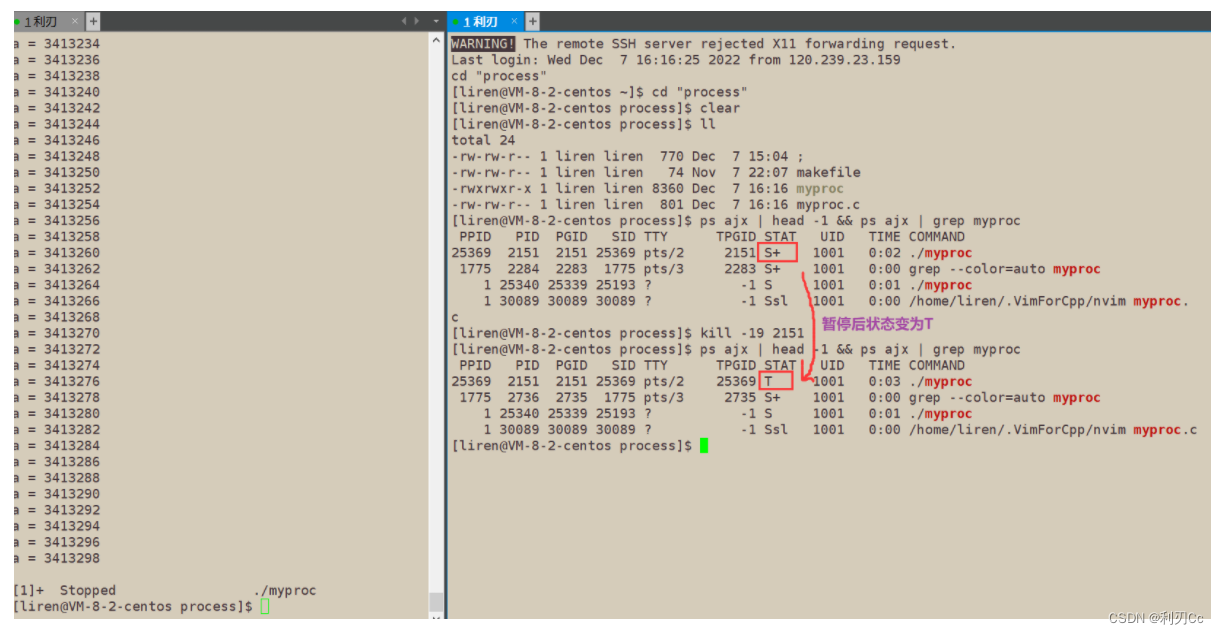Viewport: 1219px width, 634px height.
Task: Click 'a = 3413260' line in left pane
Action: pos(57,253)
